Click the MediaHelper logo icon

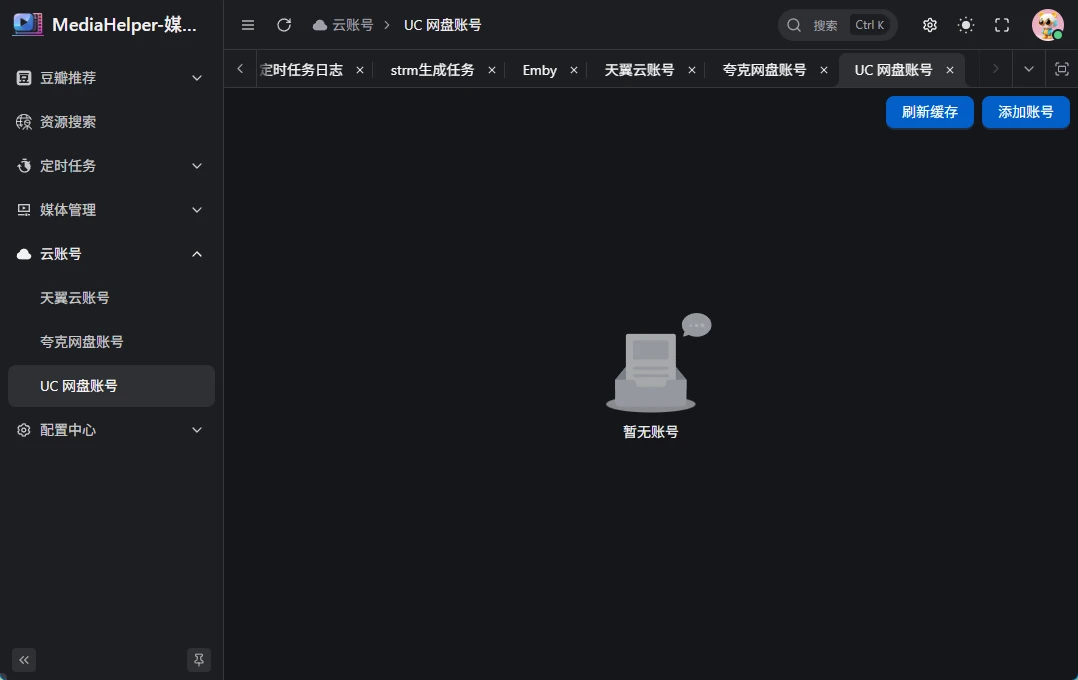28,25
